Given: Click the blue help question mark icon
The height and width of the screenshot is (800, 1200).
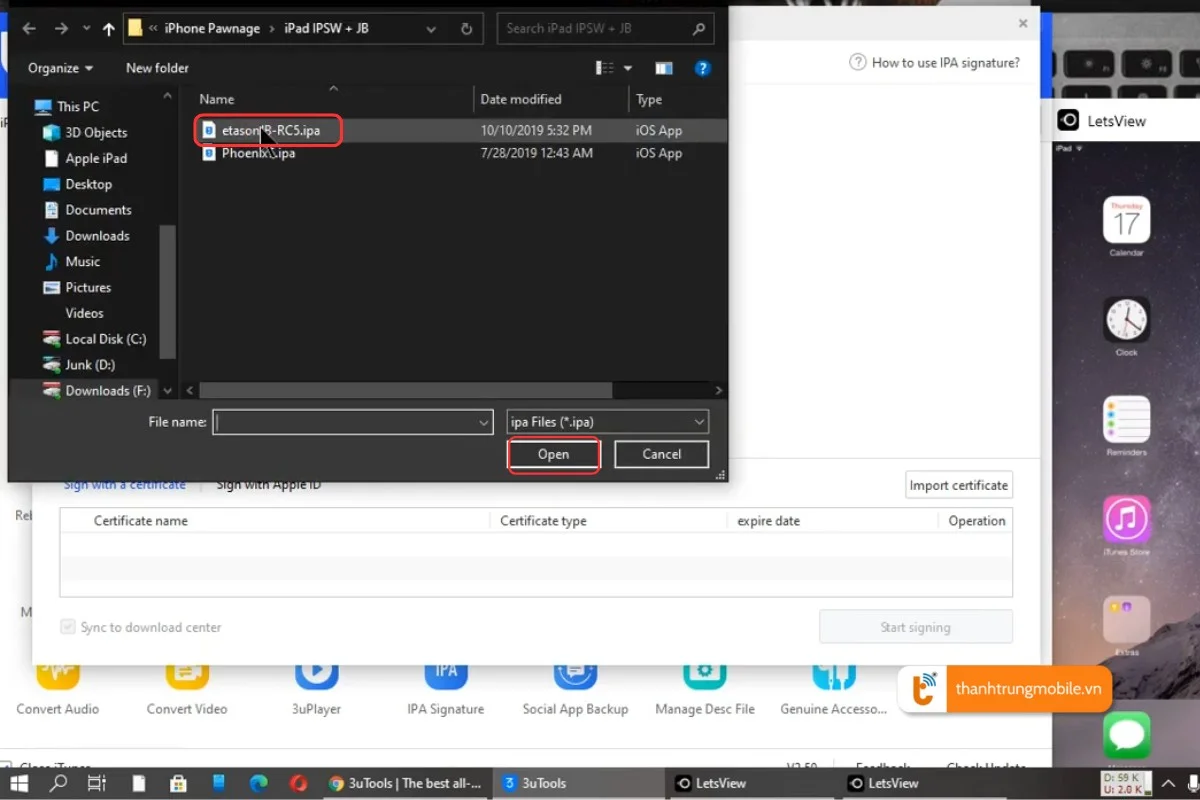Looking at the screenshot, I should click(x=702, y=68).
